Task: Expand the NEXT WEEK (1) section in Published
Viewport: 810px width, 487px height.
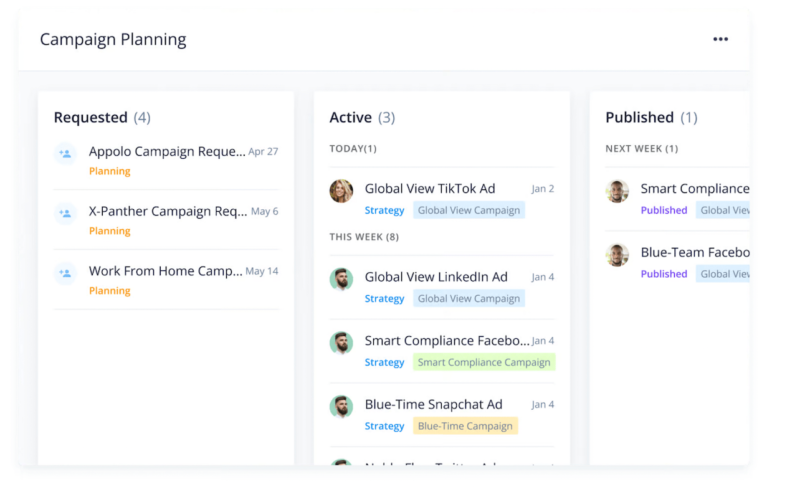Action: pyautogui.click(x=641, y=149)
